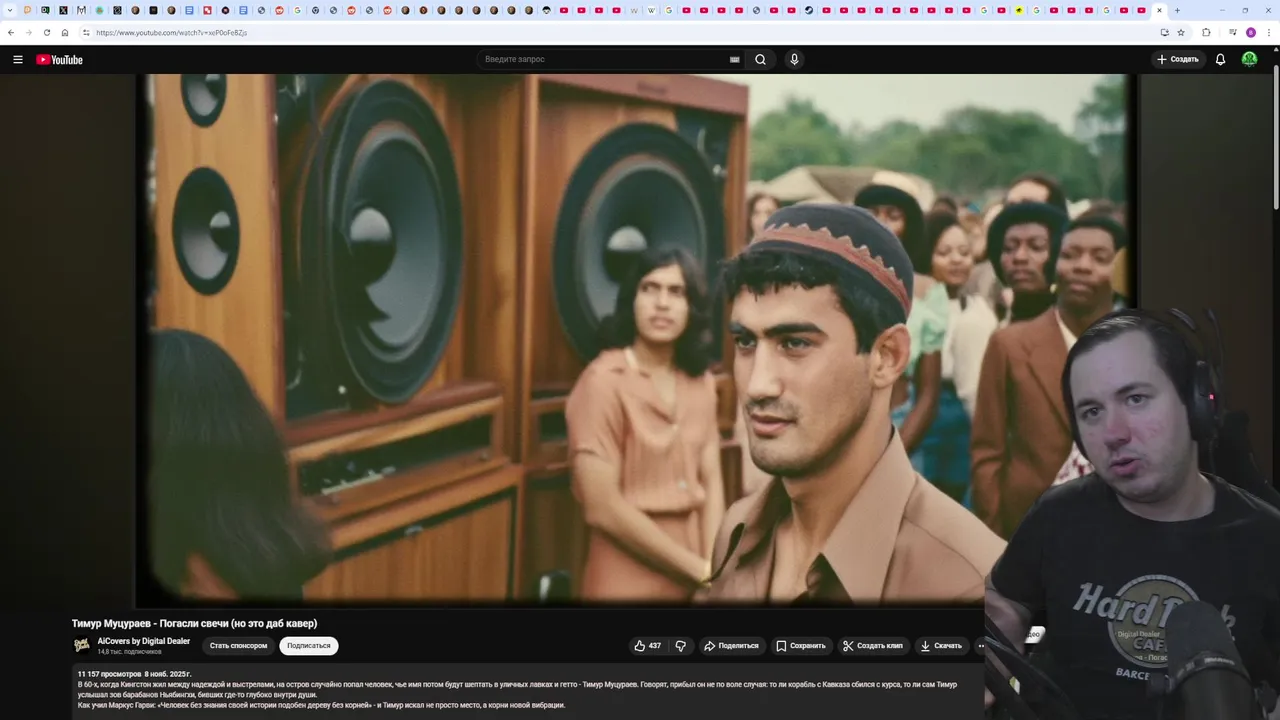
Task: Click the dislike thumbs-down icon
Action: [x=681, y=646]
